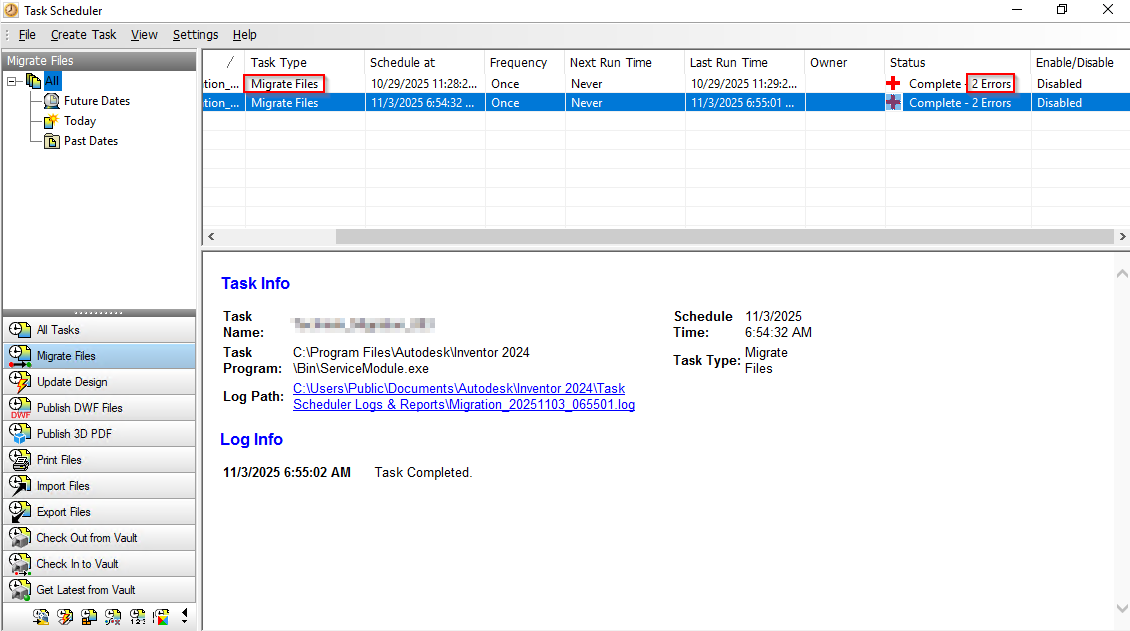
Task: Sort by the Schedule at column header
Action: tap(425, 63)
